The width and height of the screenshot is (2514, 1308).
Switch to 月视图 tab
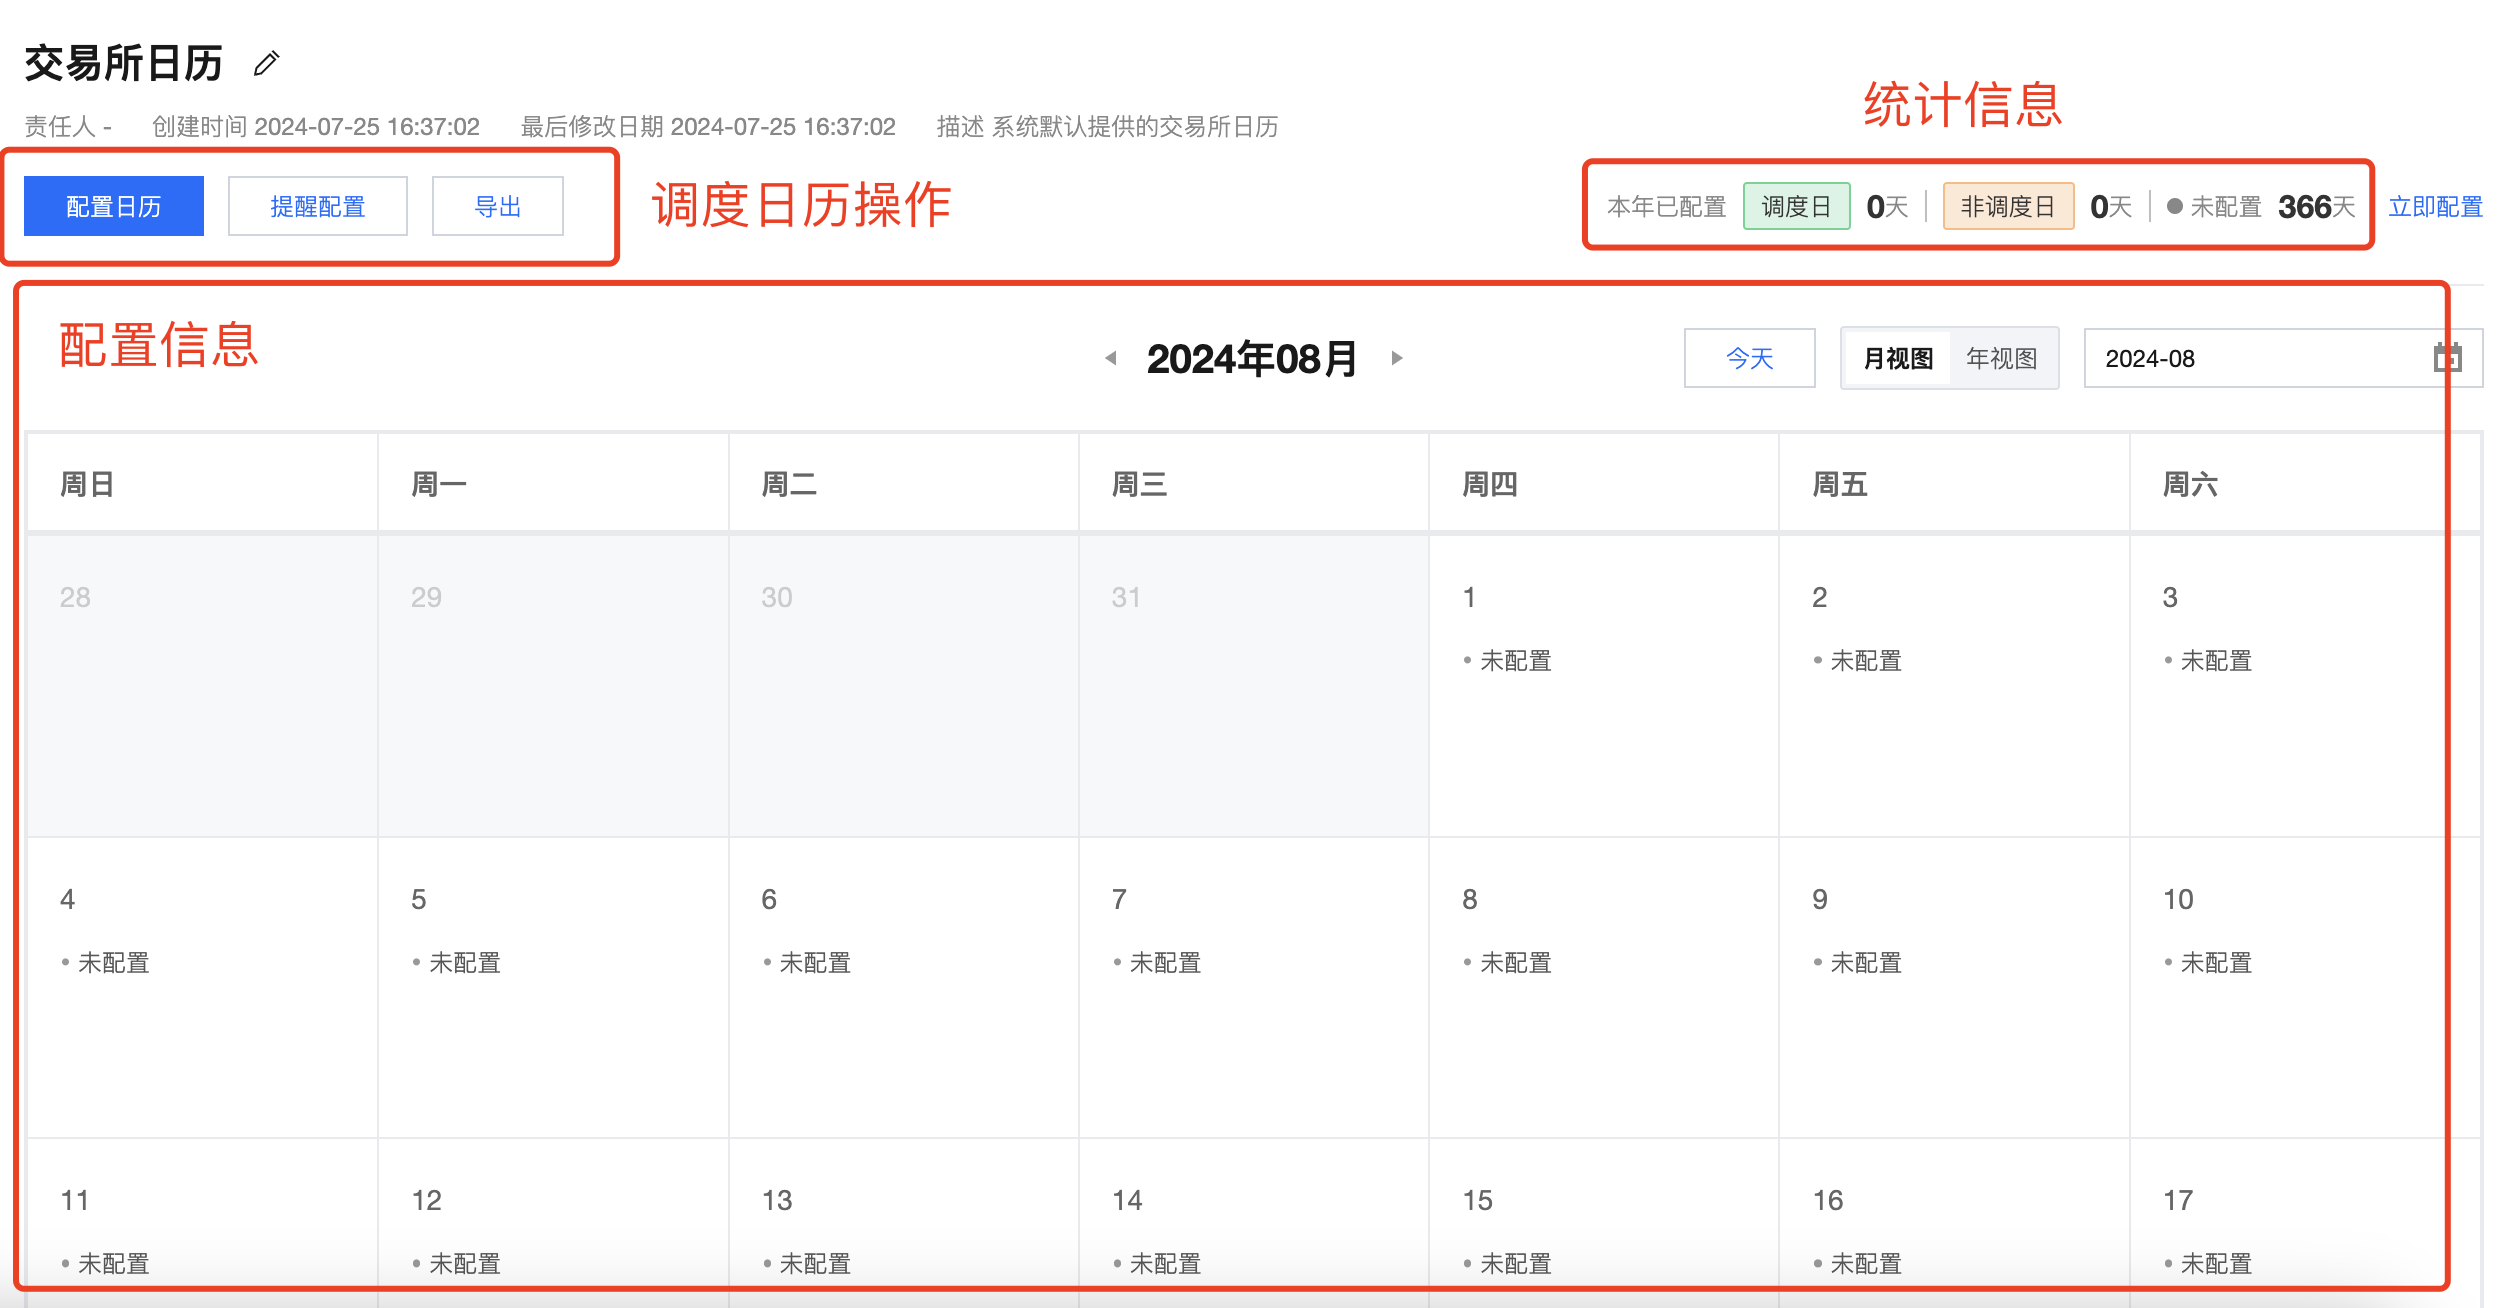(1897, 358)
